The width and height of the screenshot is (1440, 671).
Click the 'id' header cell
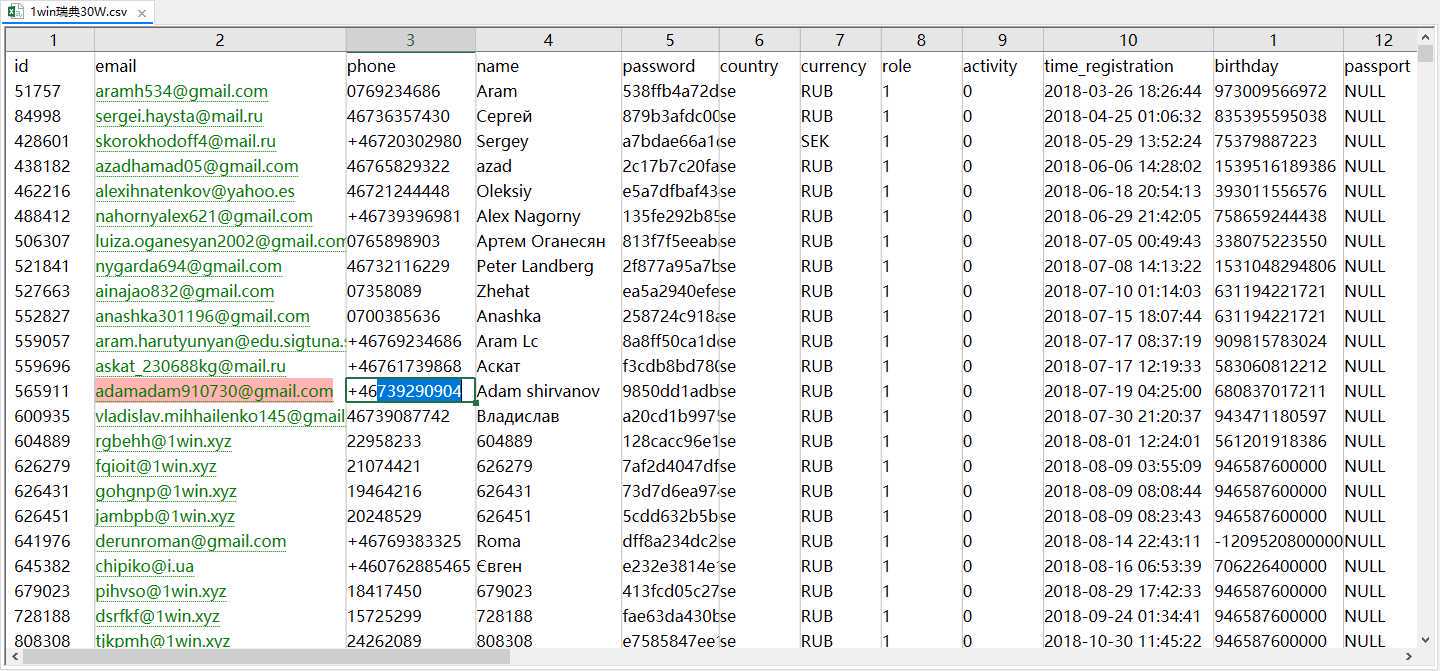click(52, 66)
